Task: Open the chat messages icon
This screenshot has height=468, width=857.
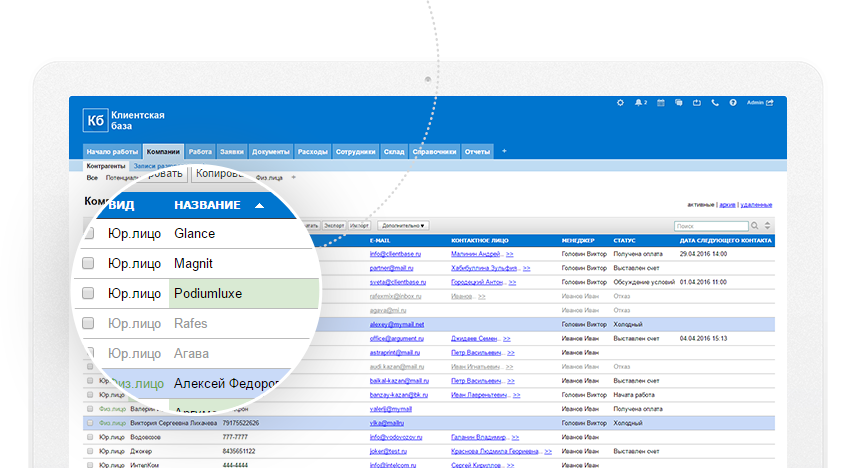Action: click(678, 102)
